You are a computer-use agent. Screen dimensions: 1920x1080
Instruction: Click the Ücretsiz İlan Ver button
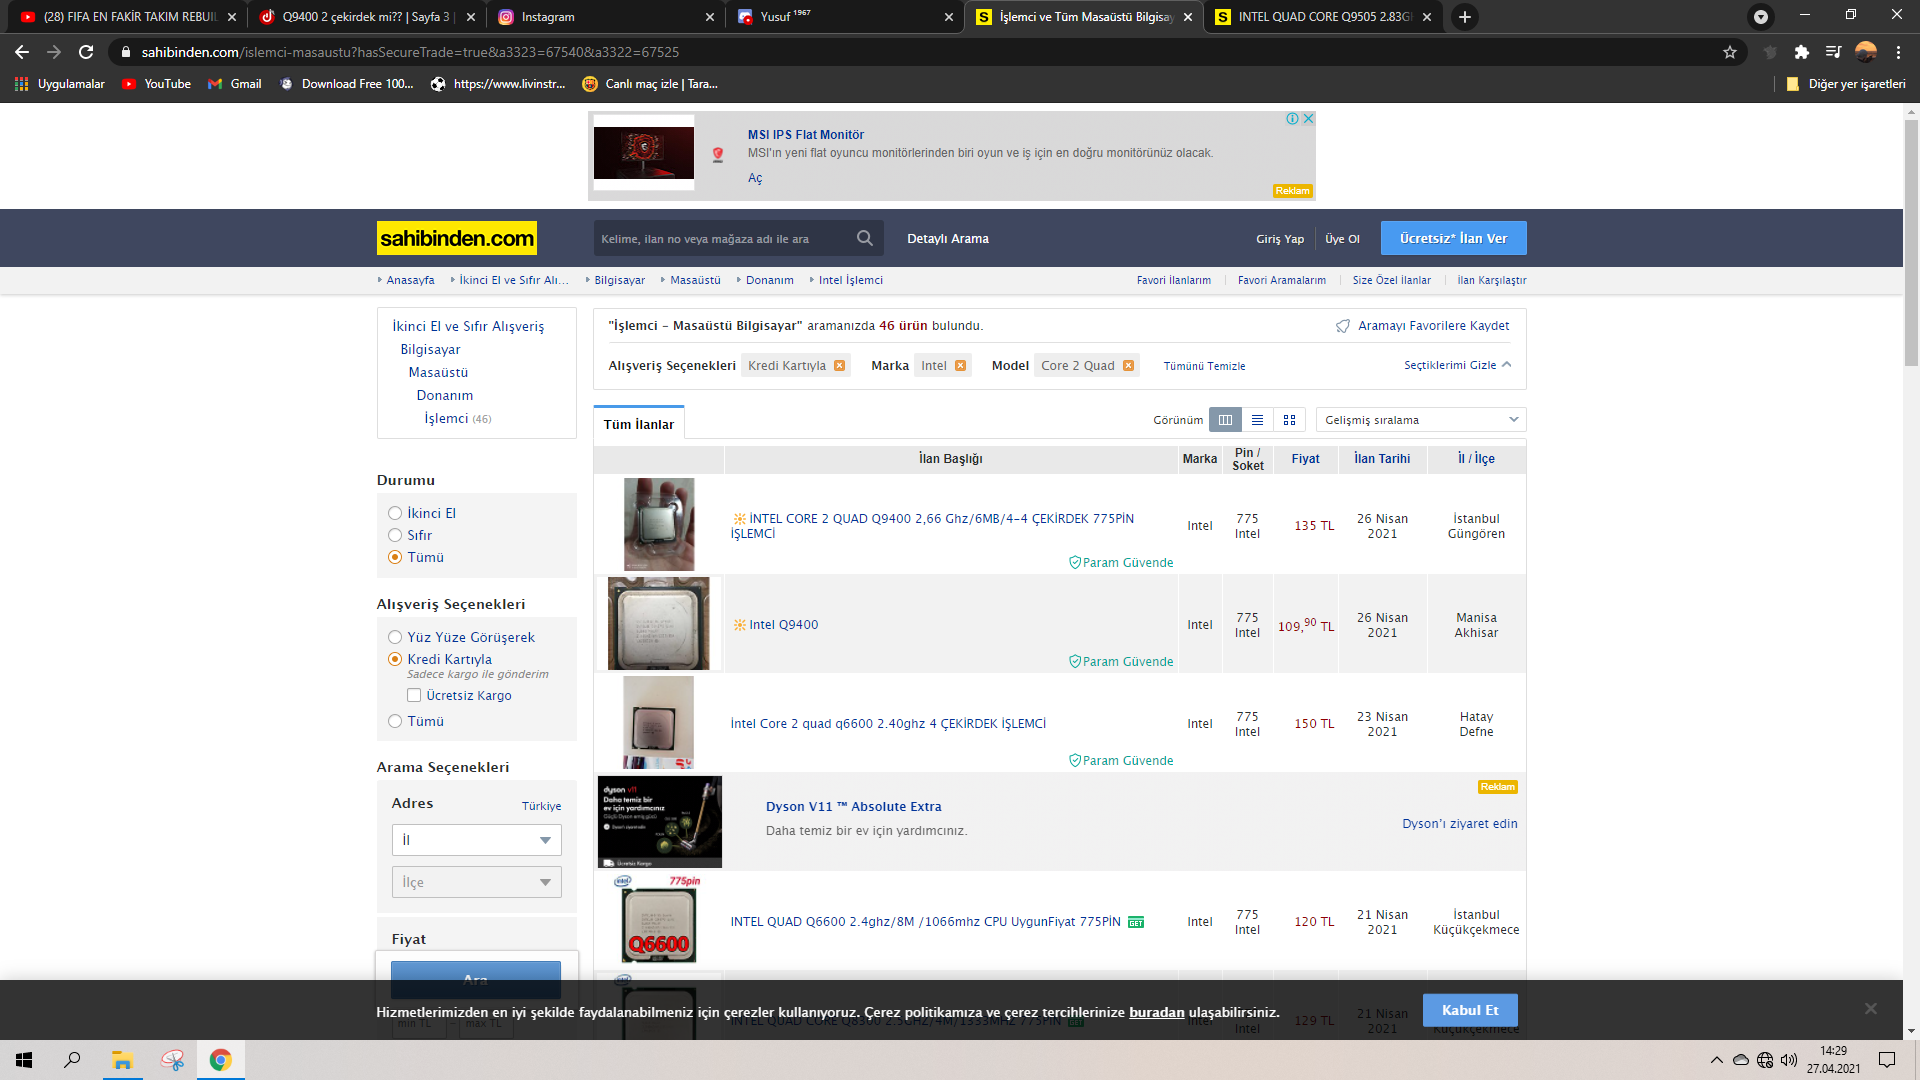1453,238
